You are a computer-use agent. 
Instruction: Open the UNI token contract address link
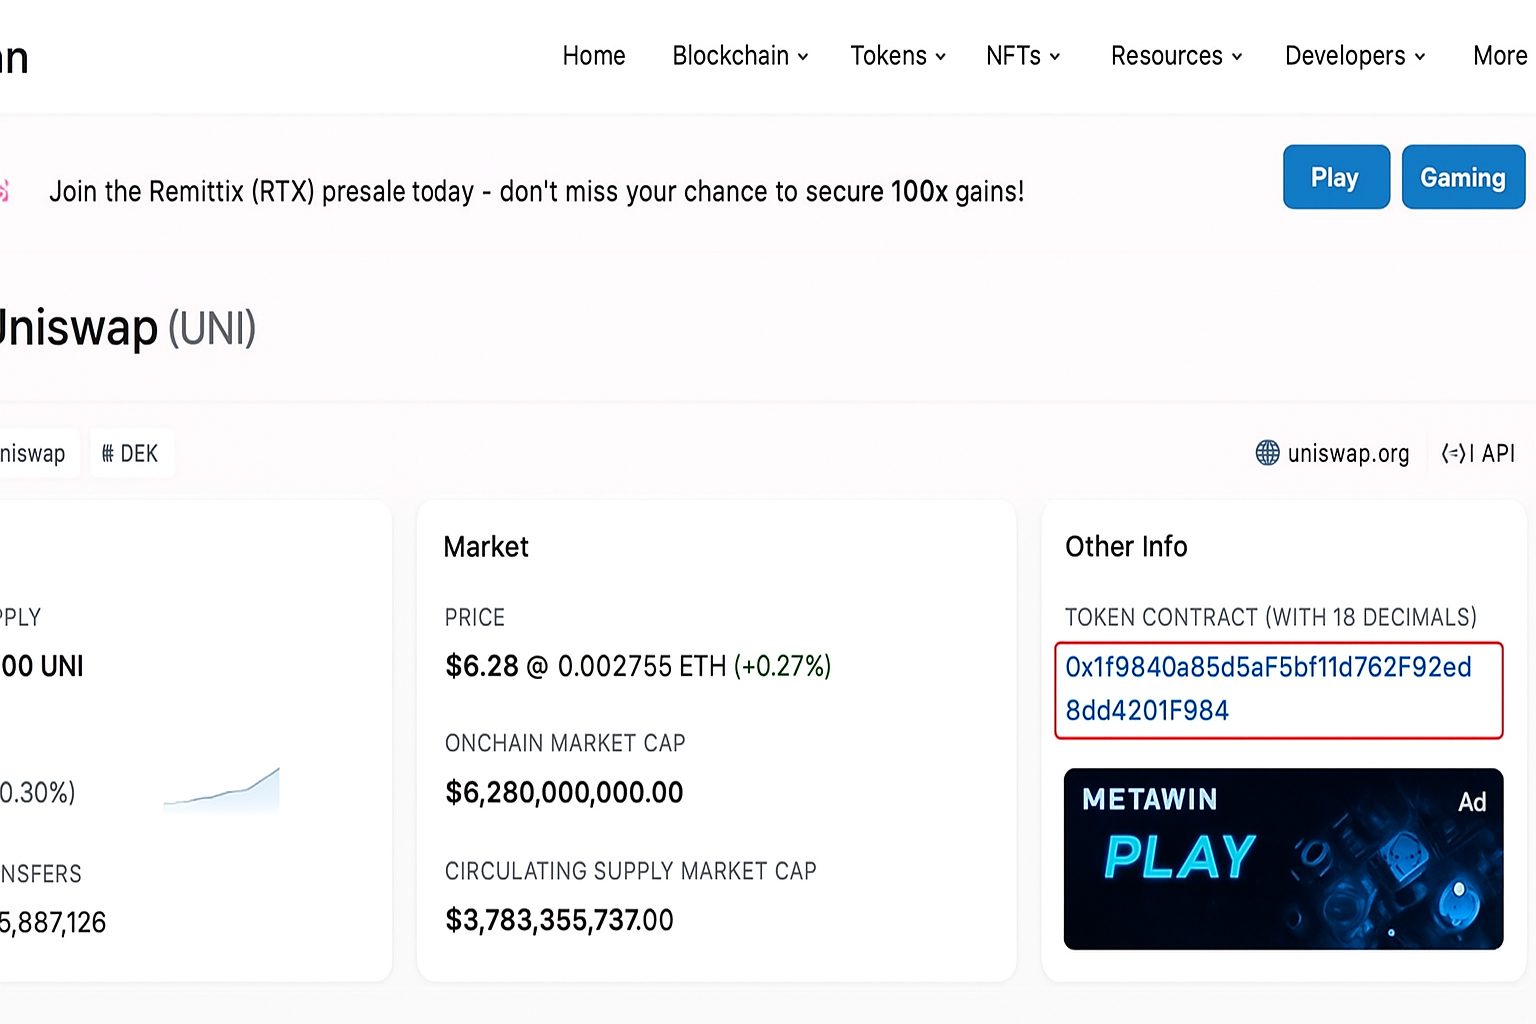click(1268, 689)
